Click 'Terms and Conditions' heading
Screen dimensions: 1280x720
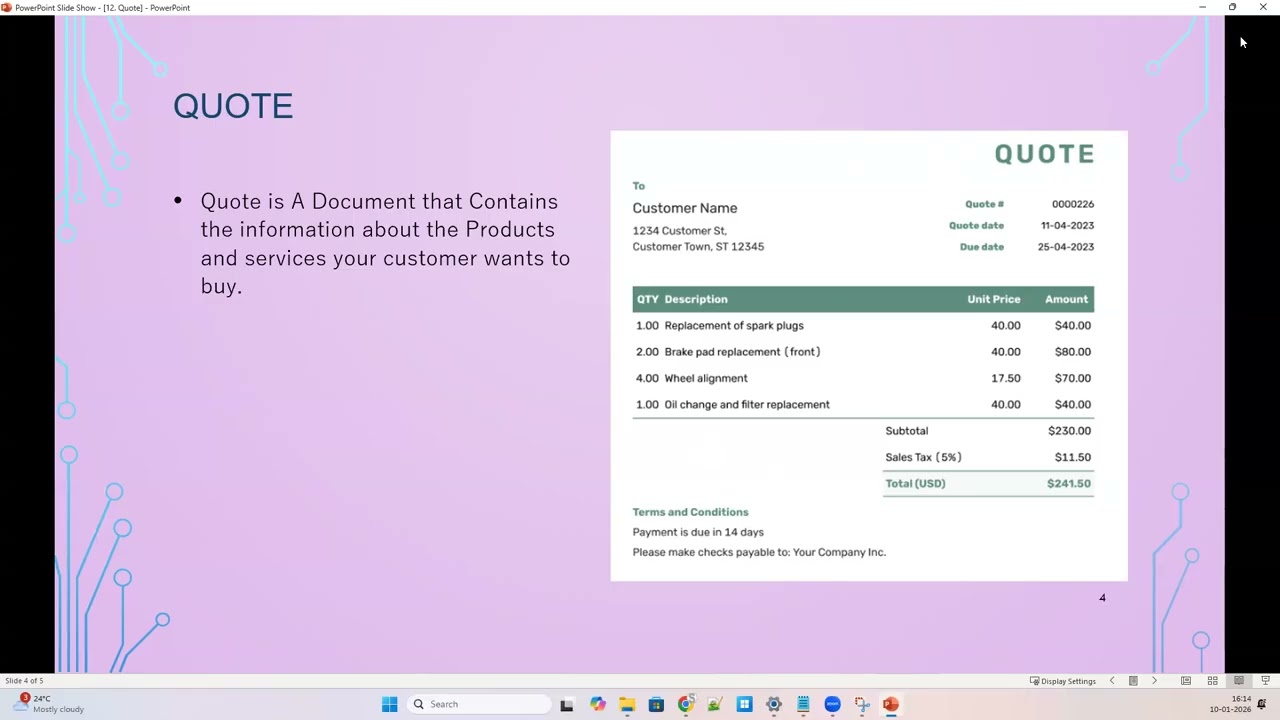(x=690, y=512)
